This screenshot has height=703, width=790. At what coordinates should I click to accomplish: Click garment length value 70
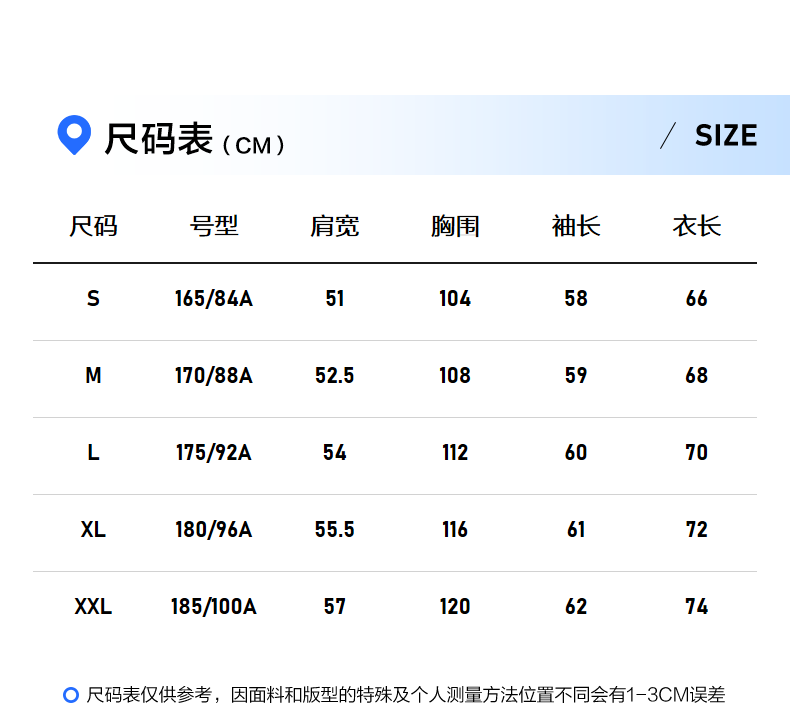pos(697,453)
